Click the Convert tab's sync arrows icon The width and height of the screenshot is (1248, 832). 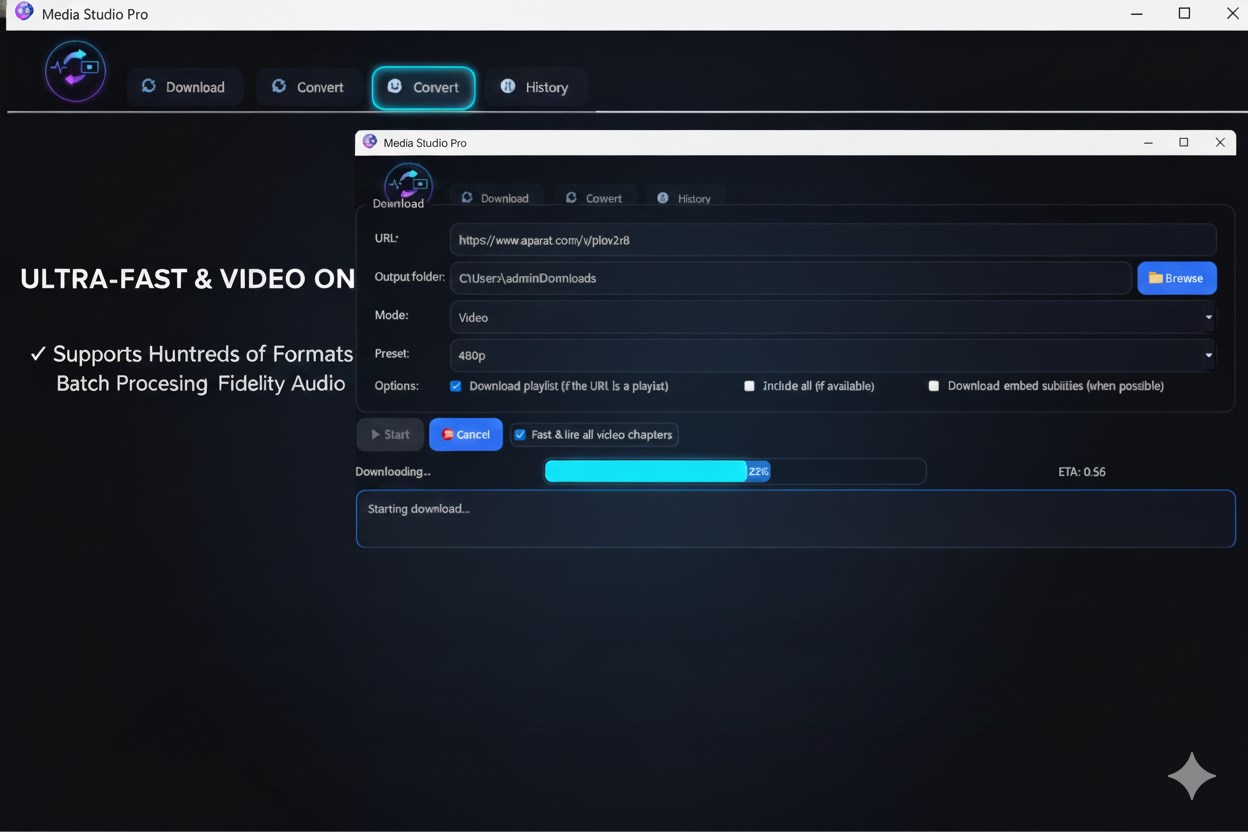277,87
